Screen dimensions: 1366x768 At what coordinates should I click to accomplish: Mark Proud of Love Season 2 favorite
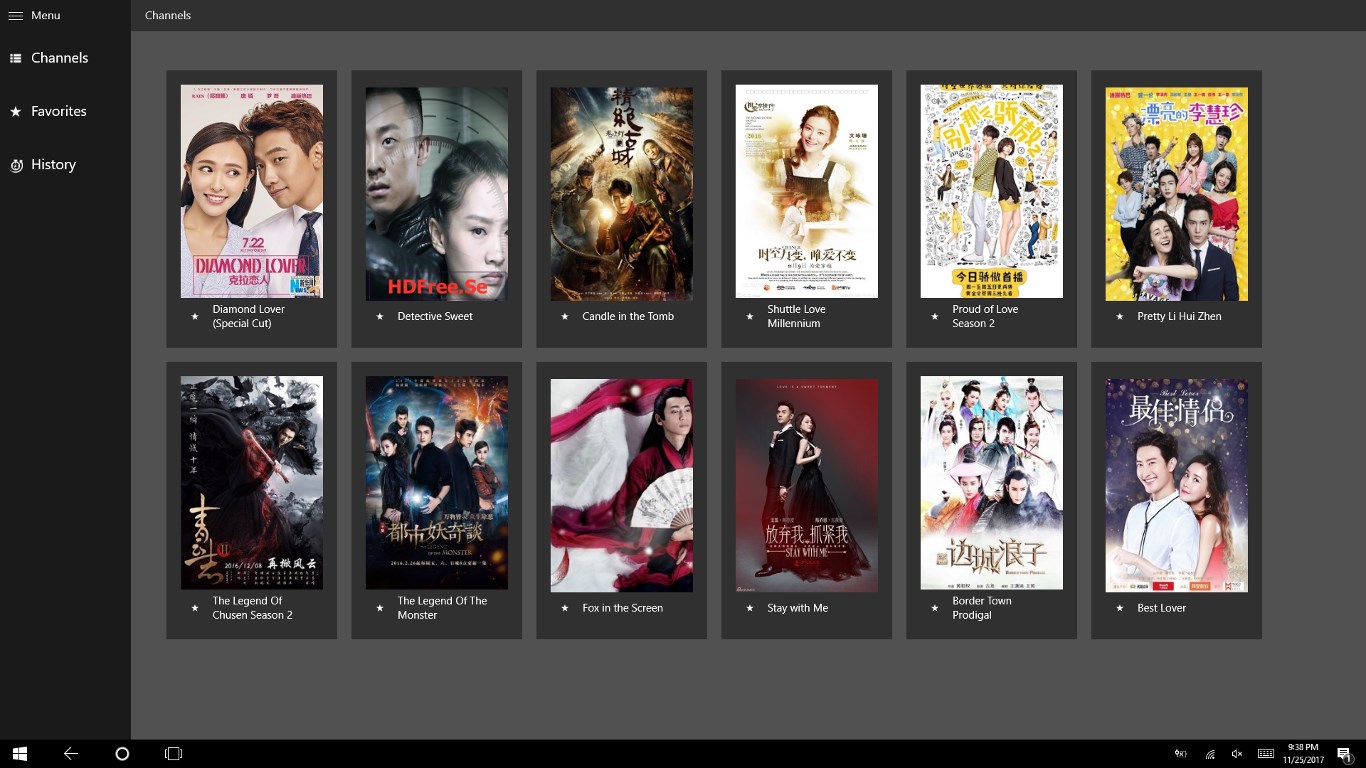tap(935, 316)
